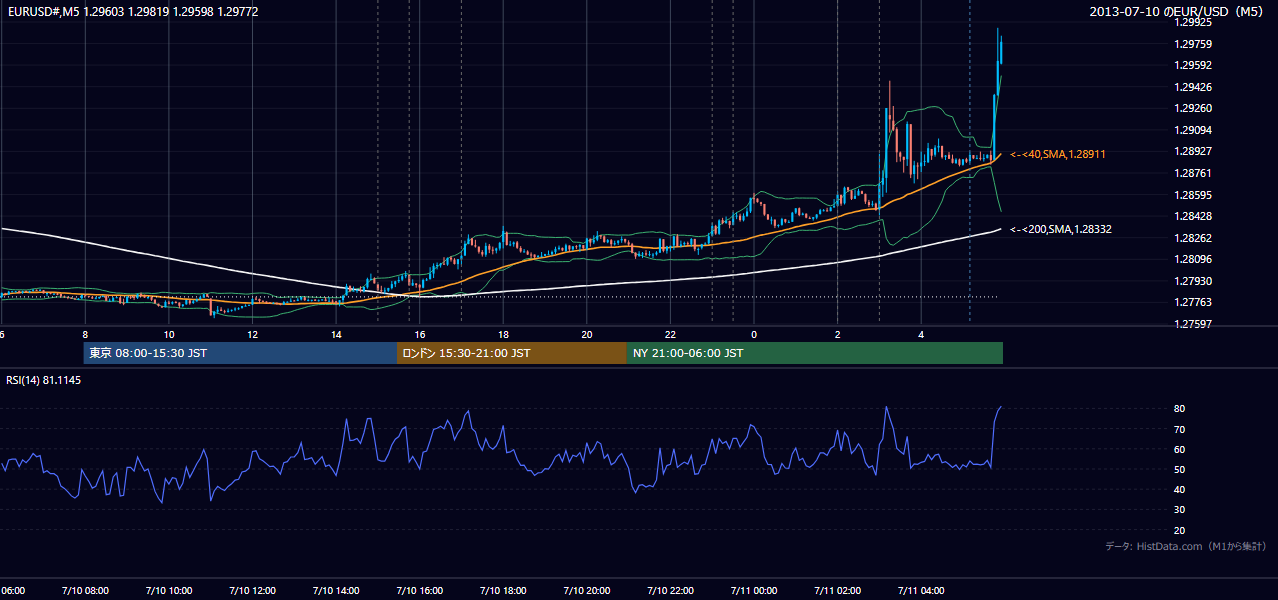Click the 7/10 14:00 time axis label
This screenshot has height=600, width=1278.
click(x=336, y=590)
